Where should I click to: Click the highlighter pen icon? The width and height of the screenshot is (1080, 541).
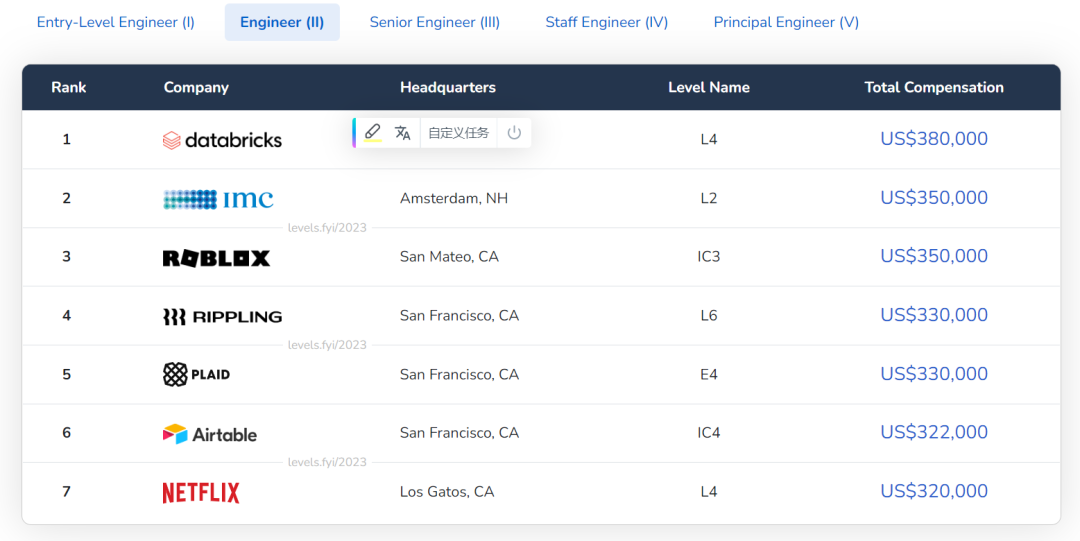[373, 132]
